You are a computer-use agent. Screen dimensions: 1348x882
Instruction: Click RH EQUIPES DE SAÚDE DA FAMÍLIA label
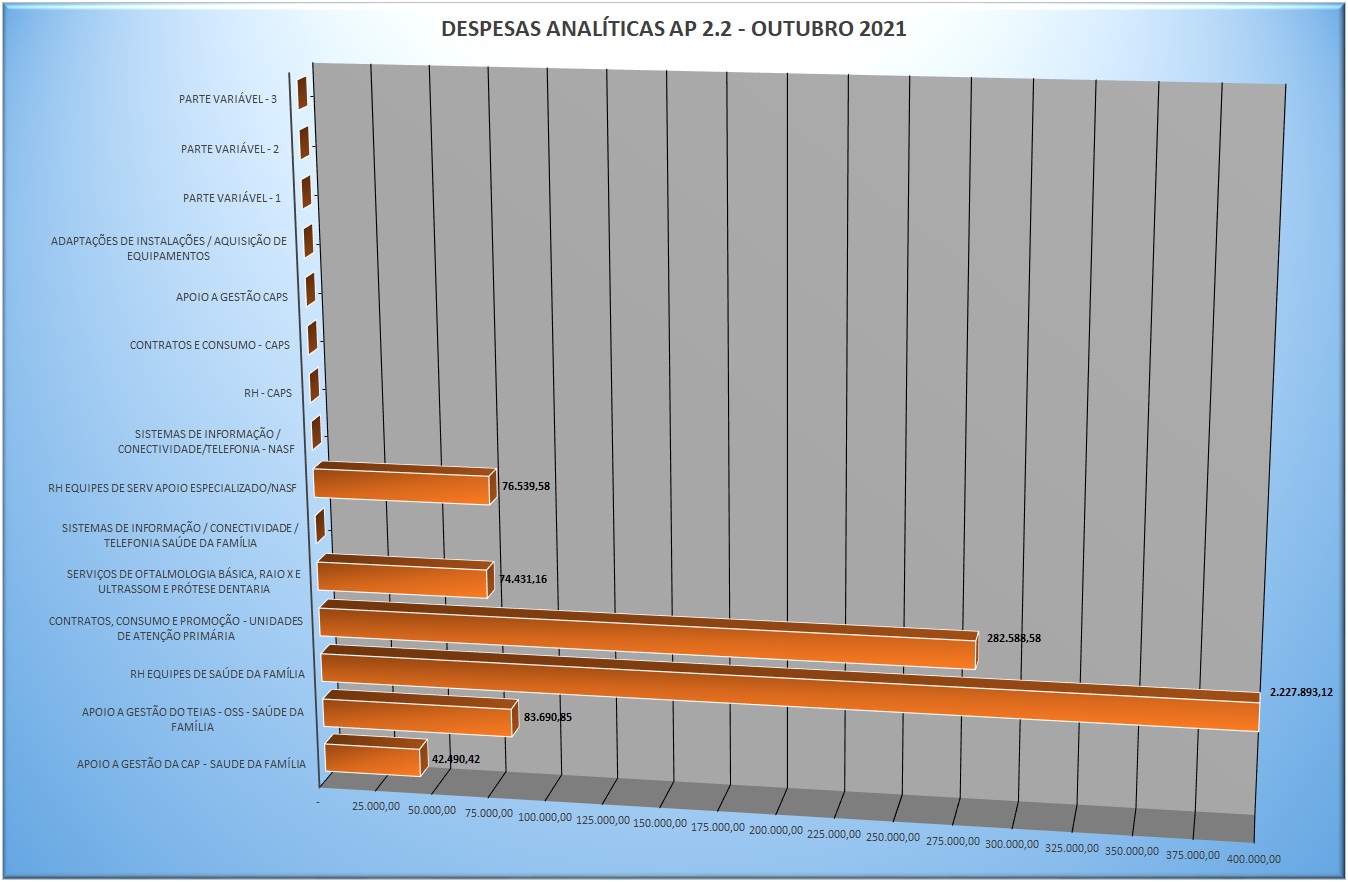(218, 674)
